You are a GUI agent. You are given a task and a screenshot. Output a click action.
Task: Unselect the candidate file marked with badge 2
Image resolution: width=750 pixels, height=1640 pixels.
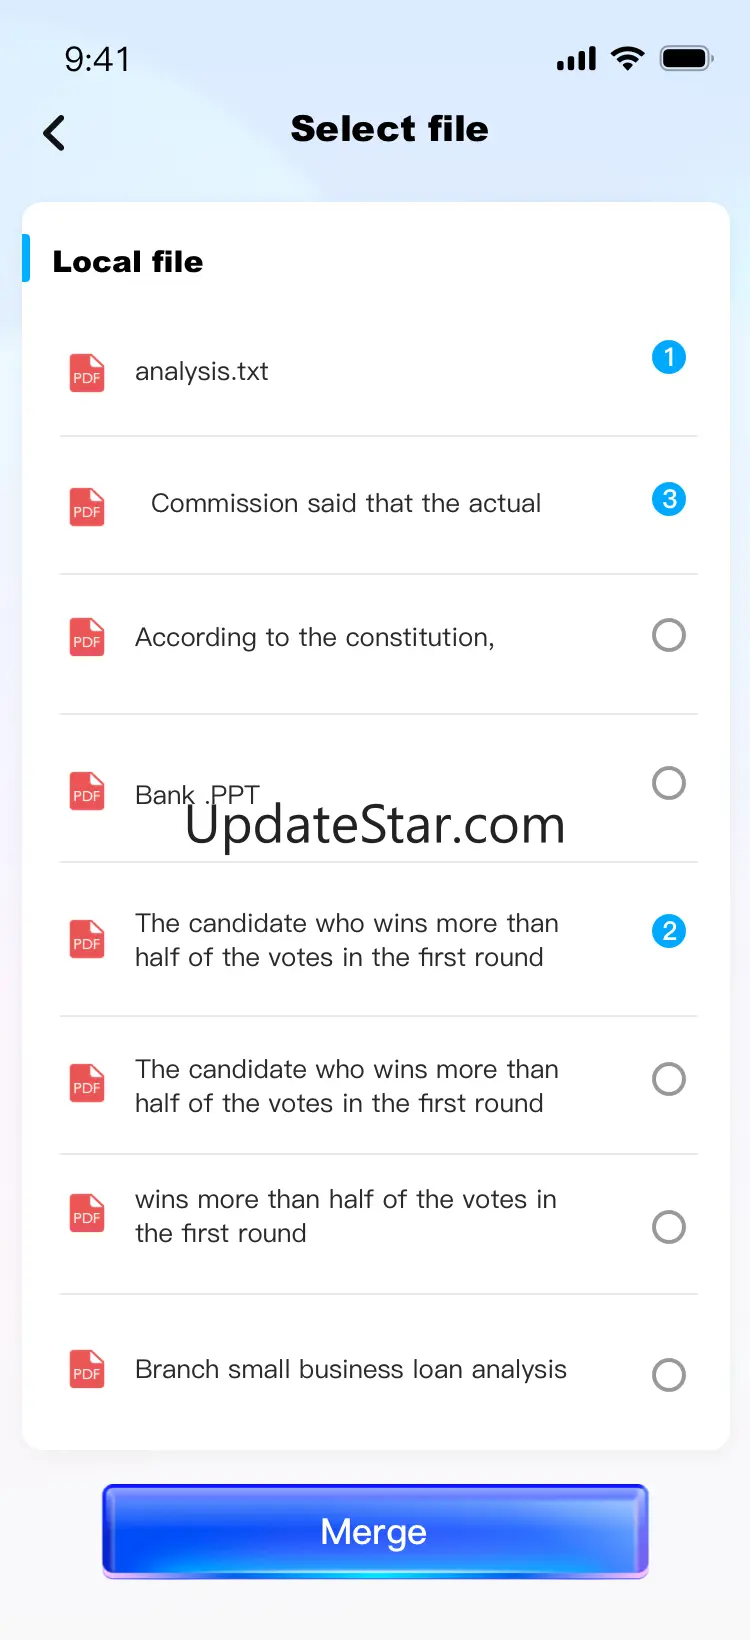[x=669, y=931]
